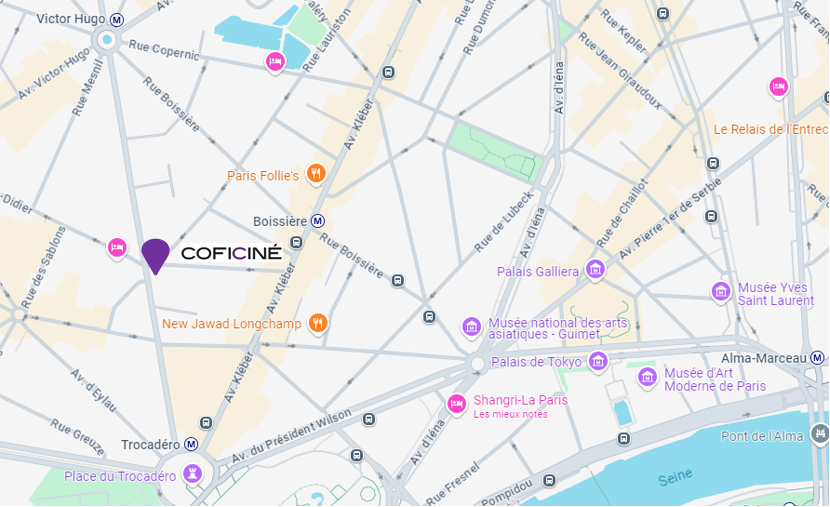Image resolution: width=830 pixels, height=507 pixels.
Task: Click the Boissière metro station icon
Action: (x=318, y=221)
